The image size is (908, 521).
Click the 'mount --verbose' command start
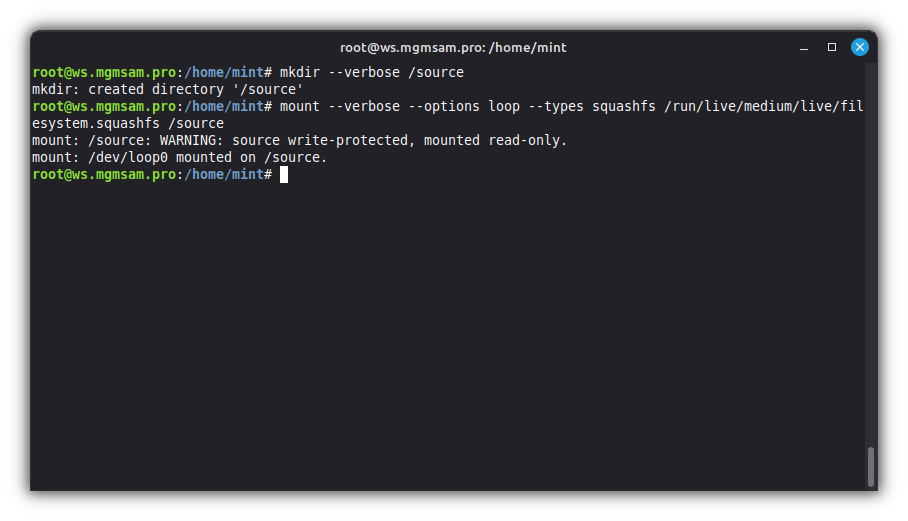pyautogui.click(x=340, y=106)
